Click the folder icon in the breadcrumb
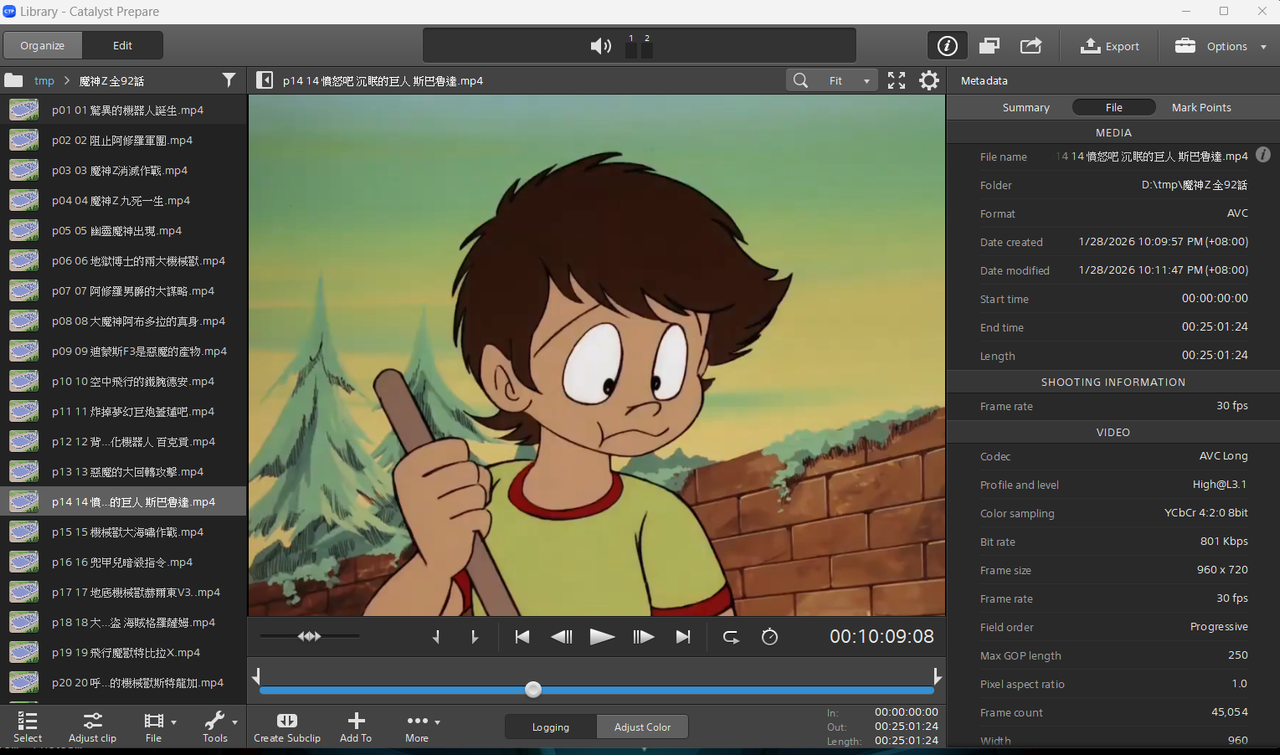The image size is (1280, 755). pos(14,80)
